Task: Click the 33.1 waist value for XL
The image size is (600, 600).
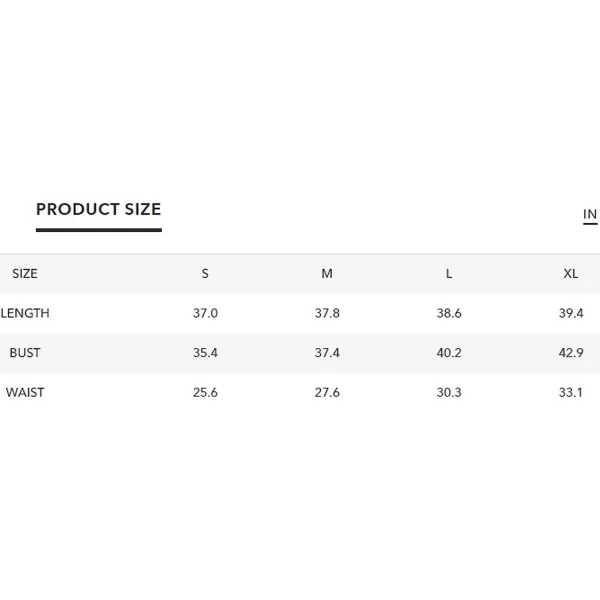Action: 571,393
